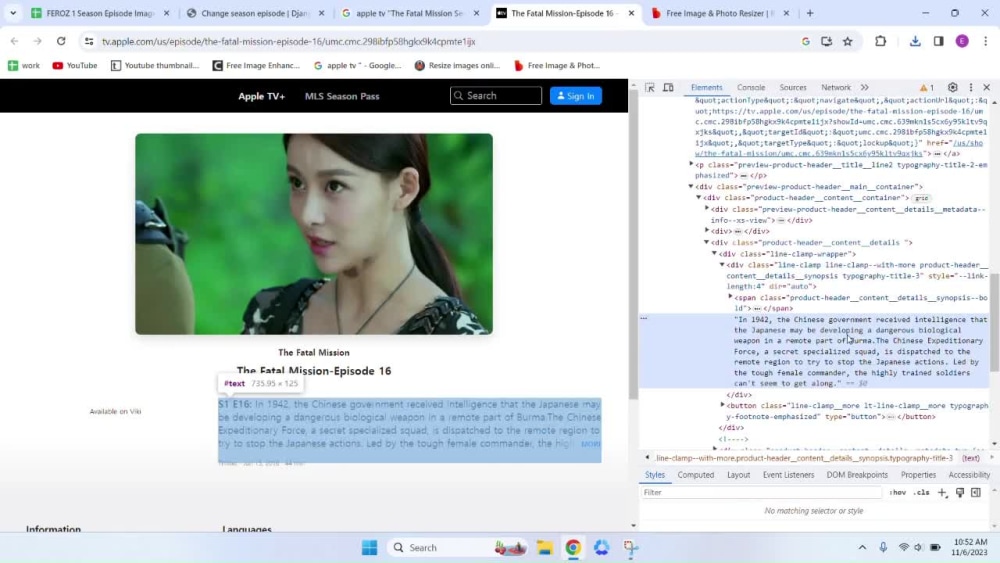Screen dimensions: 1000x563
Task: Collapse the preview-product-header__main__container div
Action: (x=691, y=187)
